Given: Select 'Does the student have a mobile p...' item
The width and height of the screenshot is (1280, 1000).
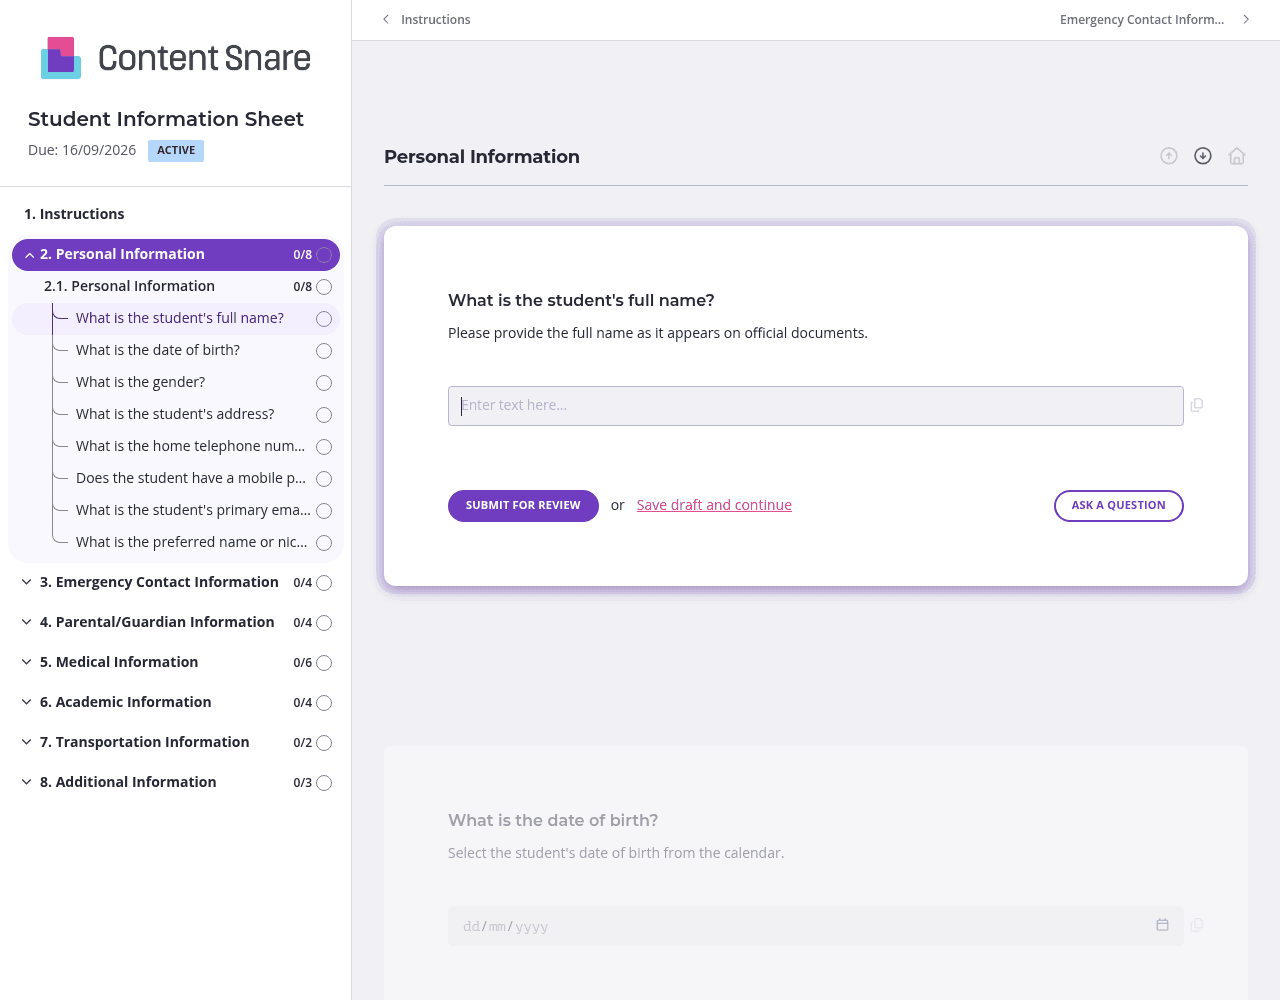Looking at the screenshot, I should [191, 478].
